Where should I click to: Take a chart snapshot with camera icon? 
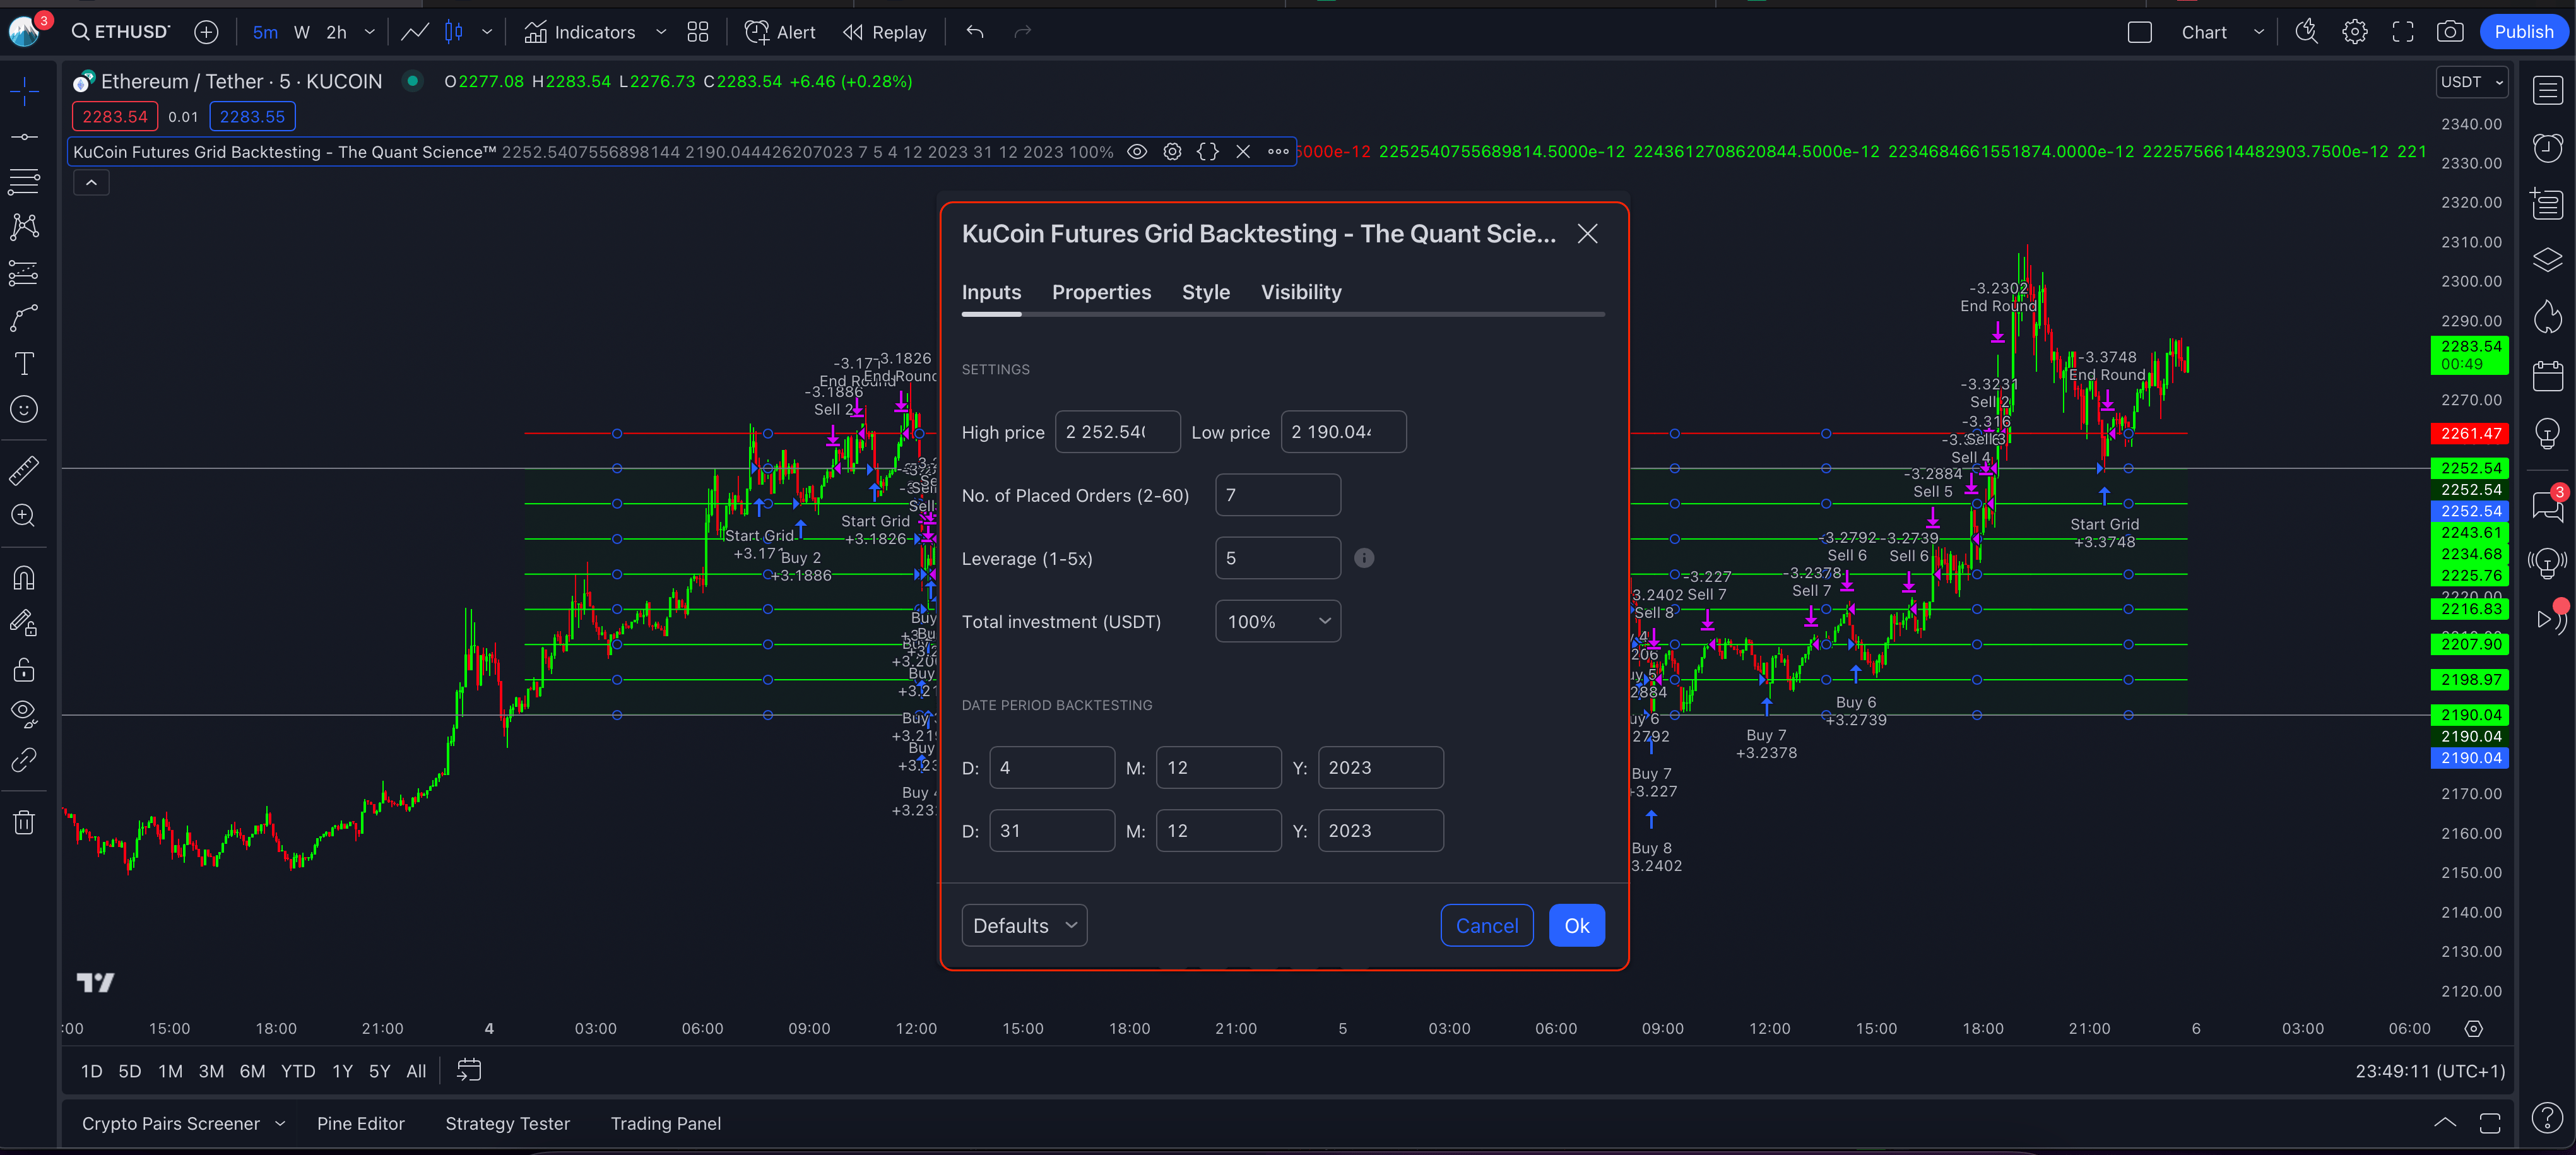point(2449,32)
